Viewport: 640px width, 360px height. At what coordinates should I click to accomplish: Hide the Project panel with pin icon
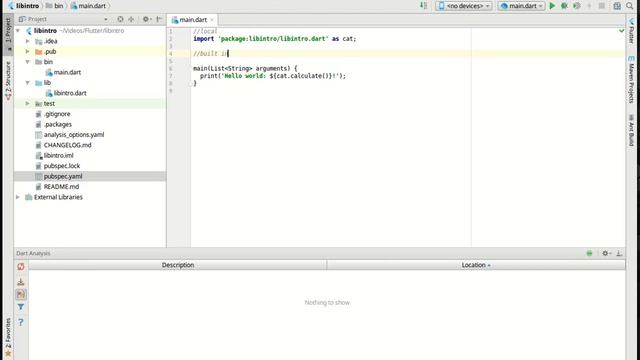[159, 19]
